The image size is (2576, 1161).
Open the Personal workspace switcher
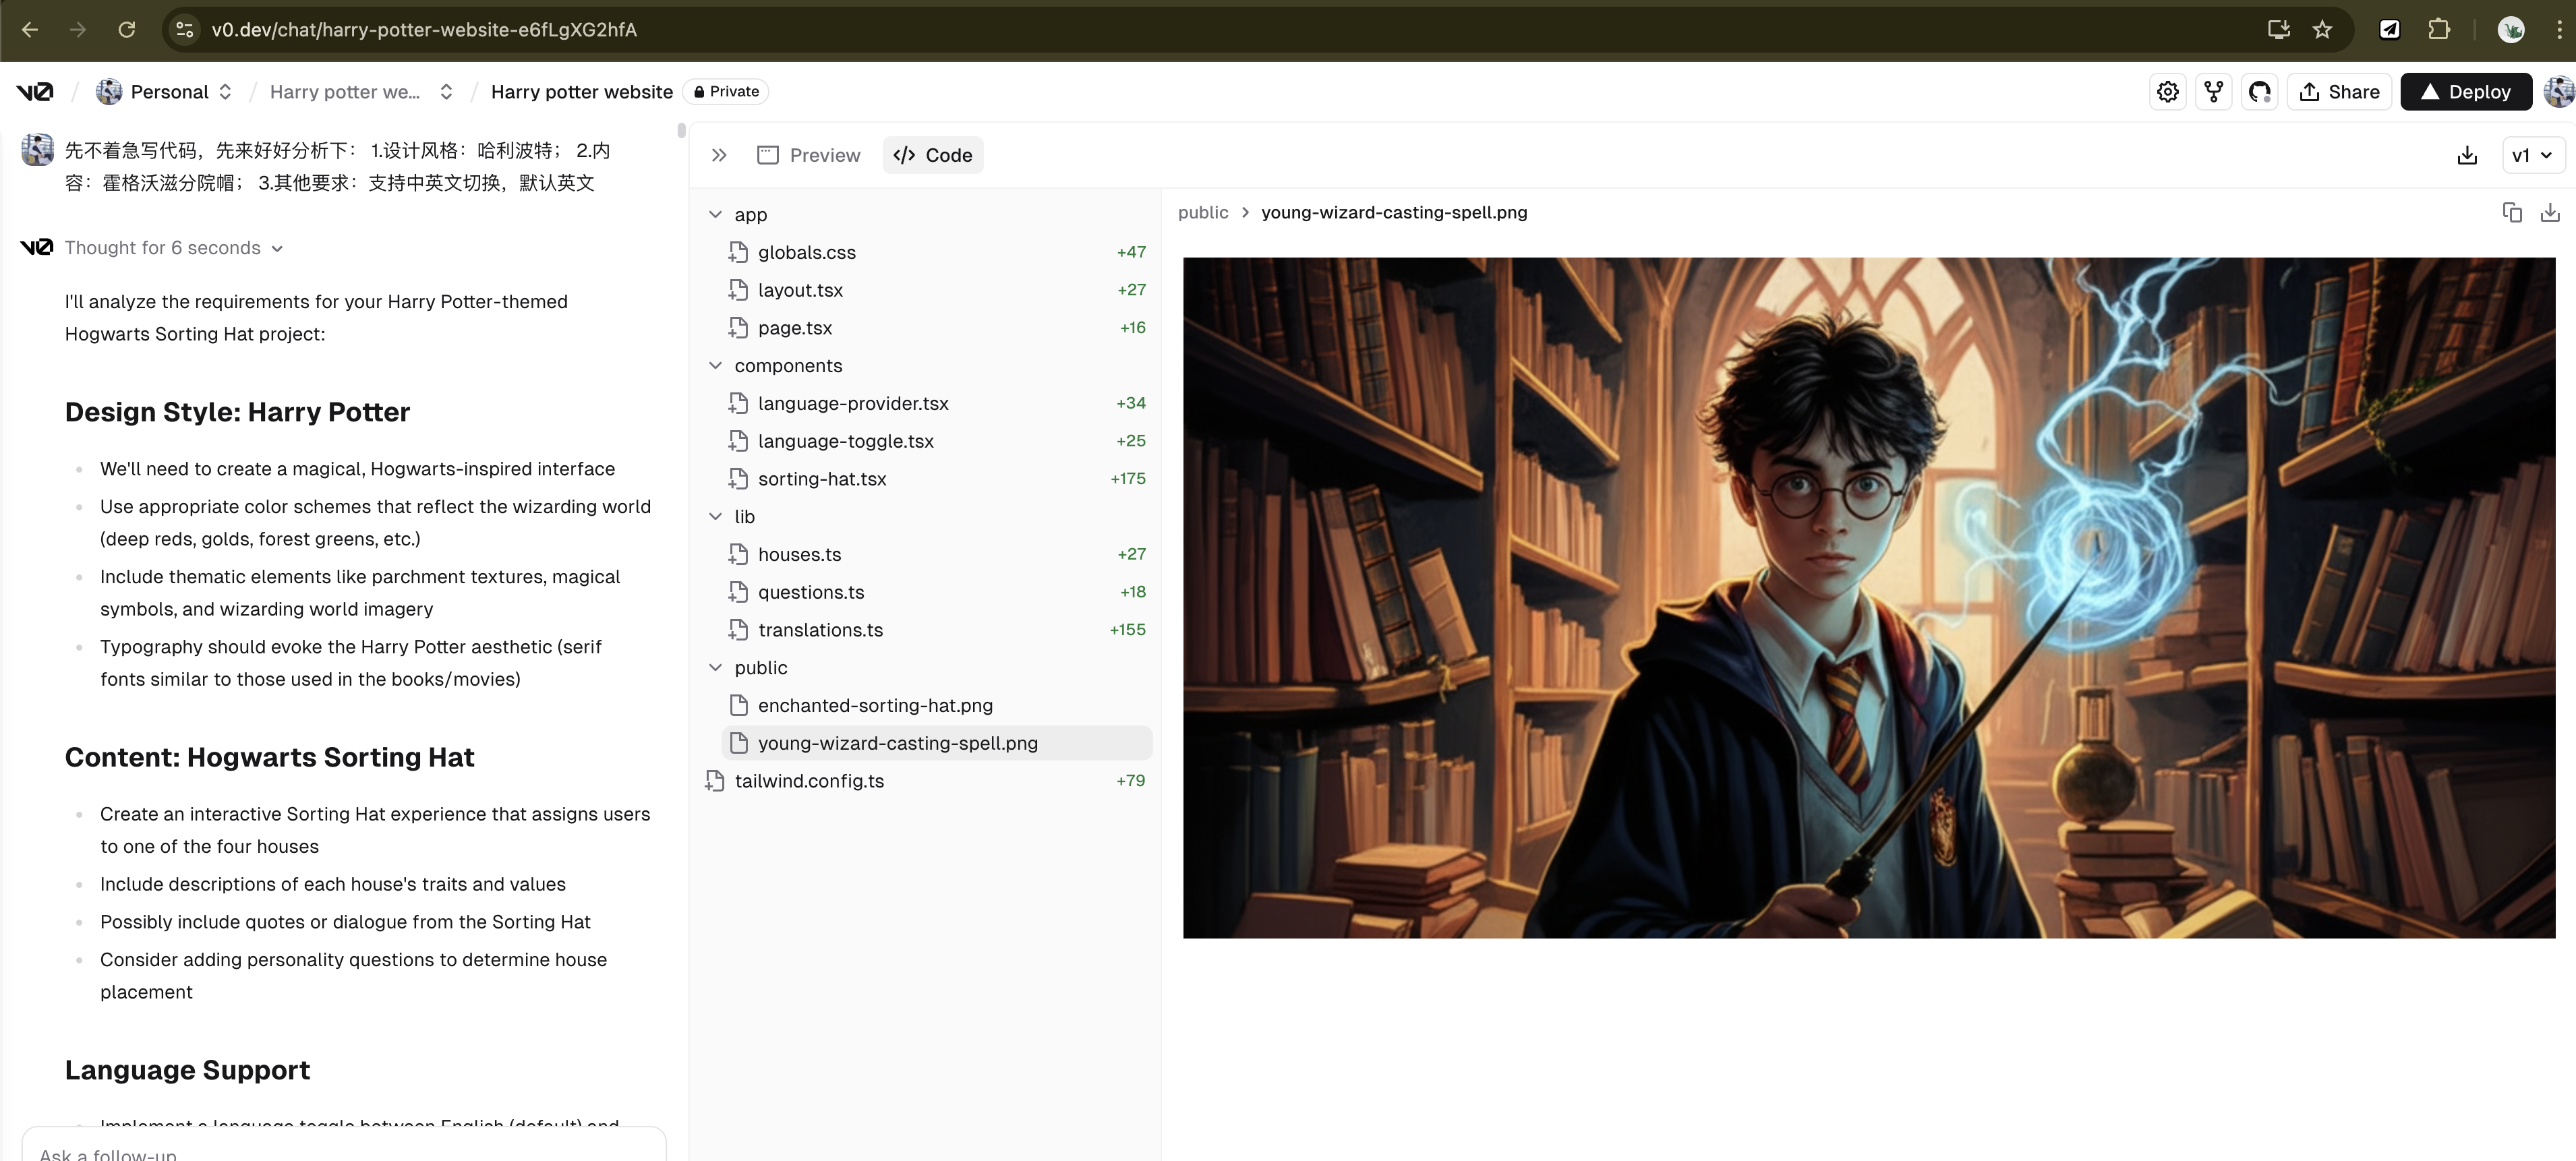coord(165,92)
